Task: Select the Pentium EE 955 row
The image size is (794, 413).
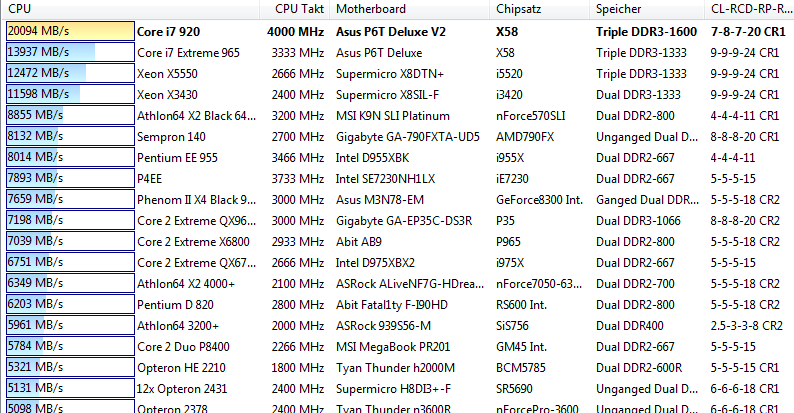Action: pos(397,158)
